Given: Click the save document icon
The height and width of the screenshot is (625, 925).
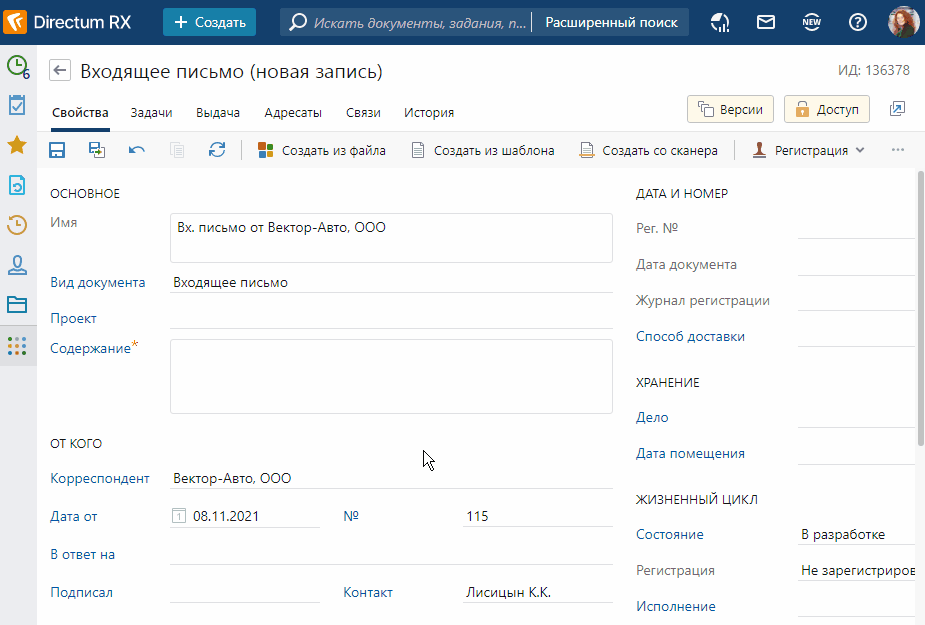Looking at the screenshot, I should click(x=57, y=150).
